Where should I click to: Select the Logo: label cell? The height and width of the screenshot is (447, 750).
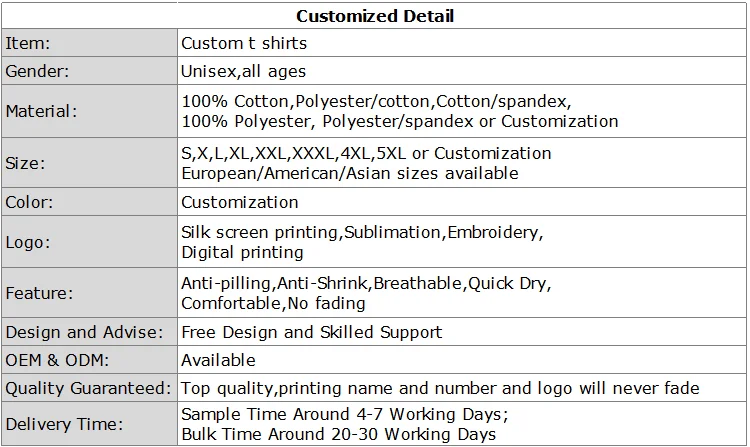pyautogui.click(x=89, y=242)
